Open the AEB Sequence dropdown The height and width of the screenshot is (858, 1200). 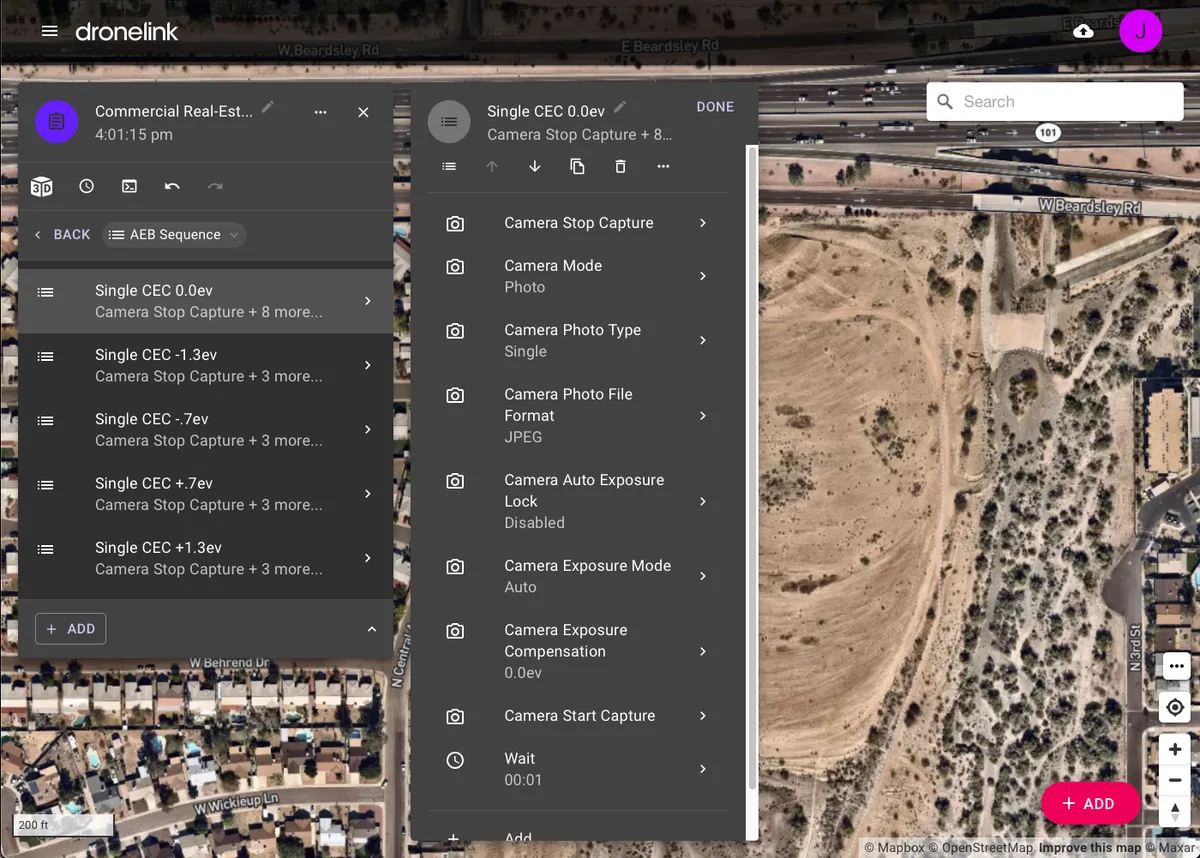click(175, 235)
